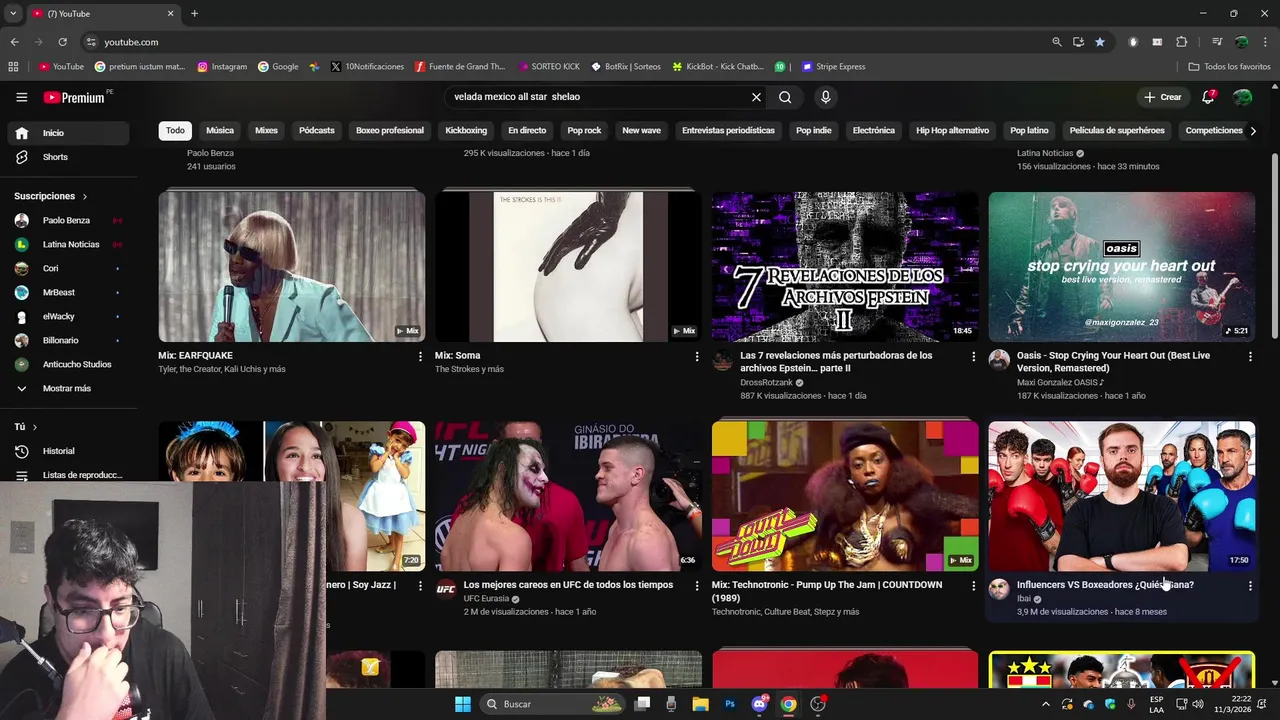The image size is (1280, 720).
Task: Open a new Chrome tab
Action: 194,14
